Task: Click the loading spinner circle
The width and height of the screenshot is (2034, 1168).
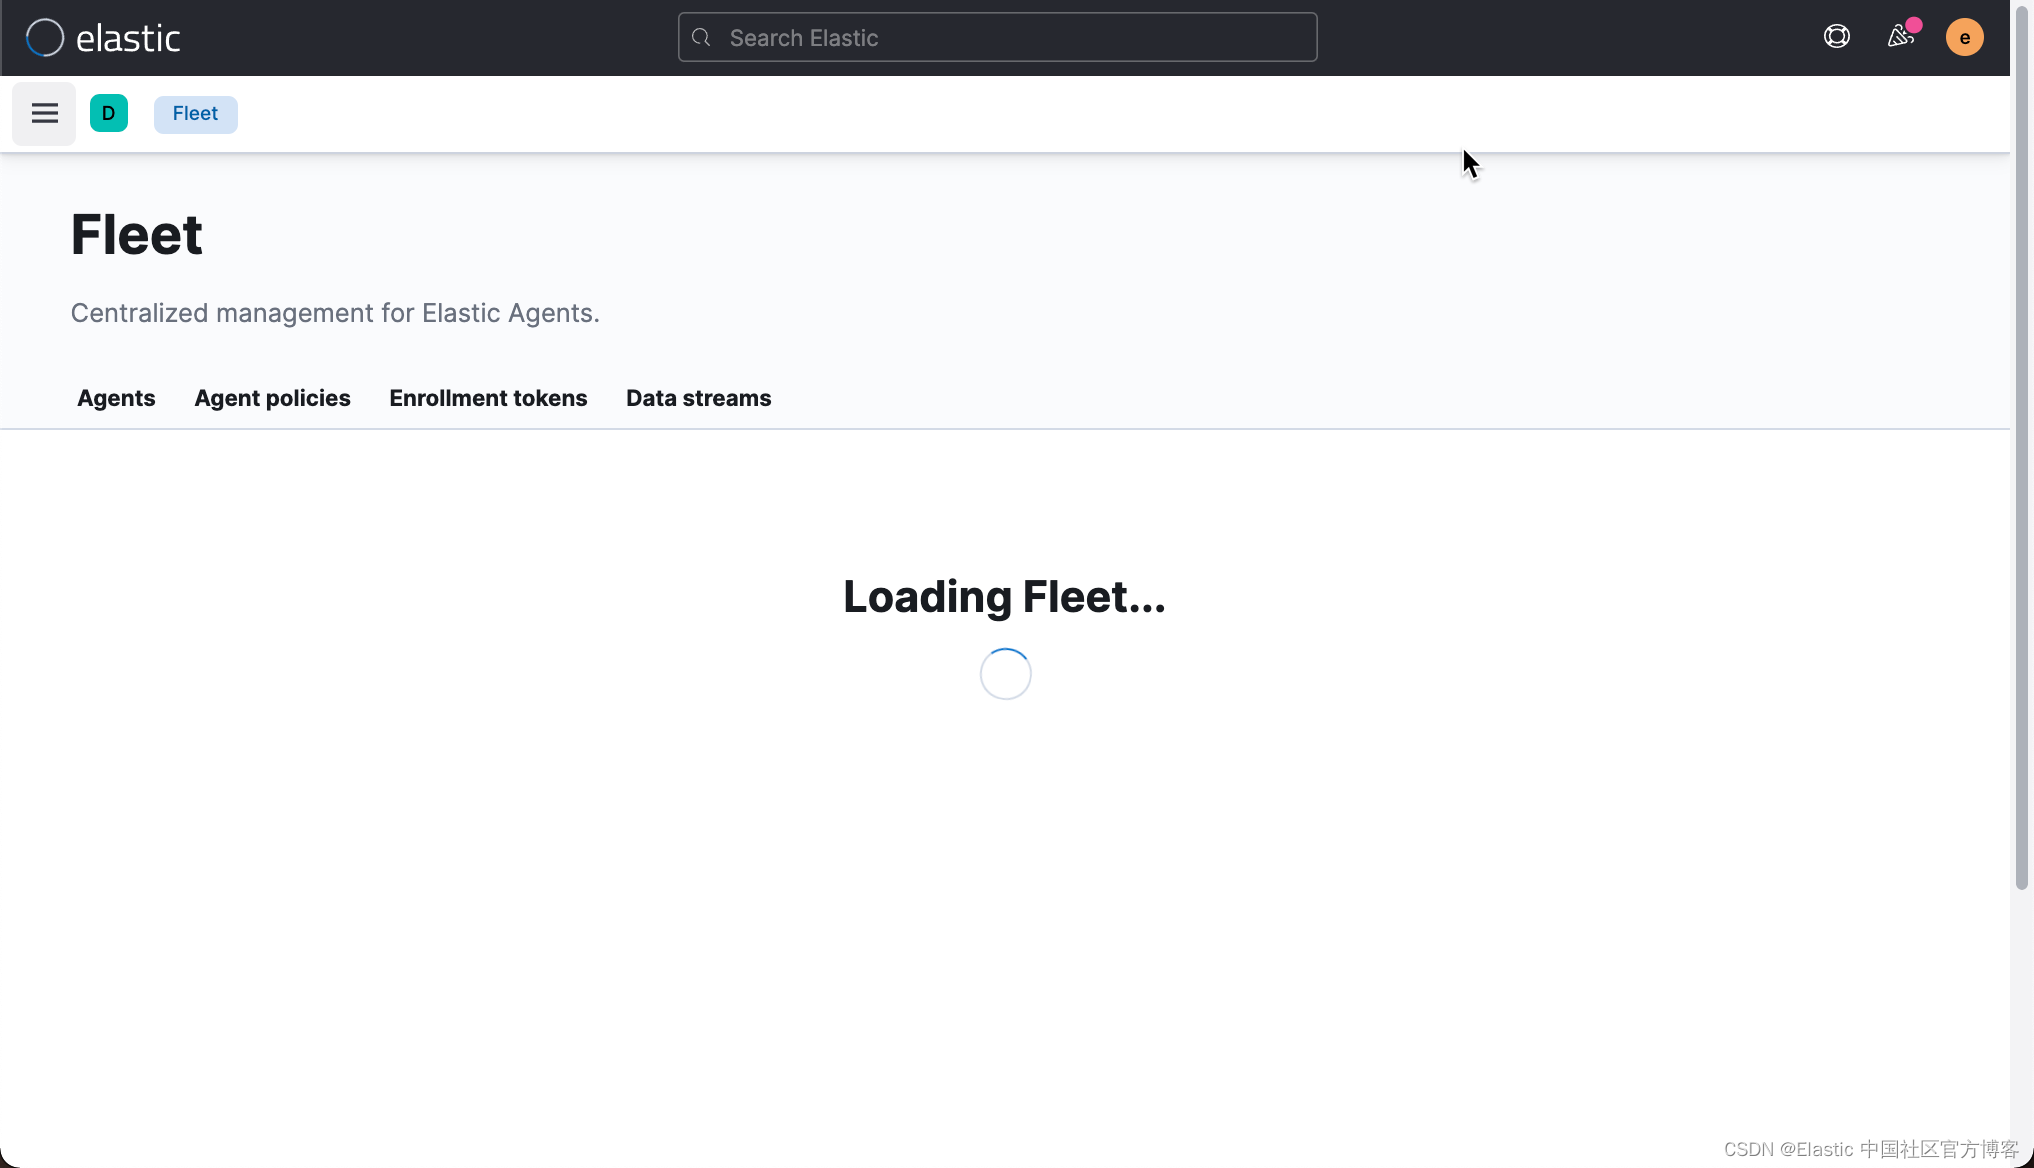Action: tap(1005, 674)
